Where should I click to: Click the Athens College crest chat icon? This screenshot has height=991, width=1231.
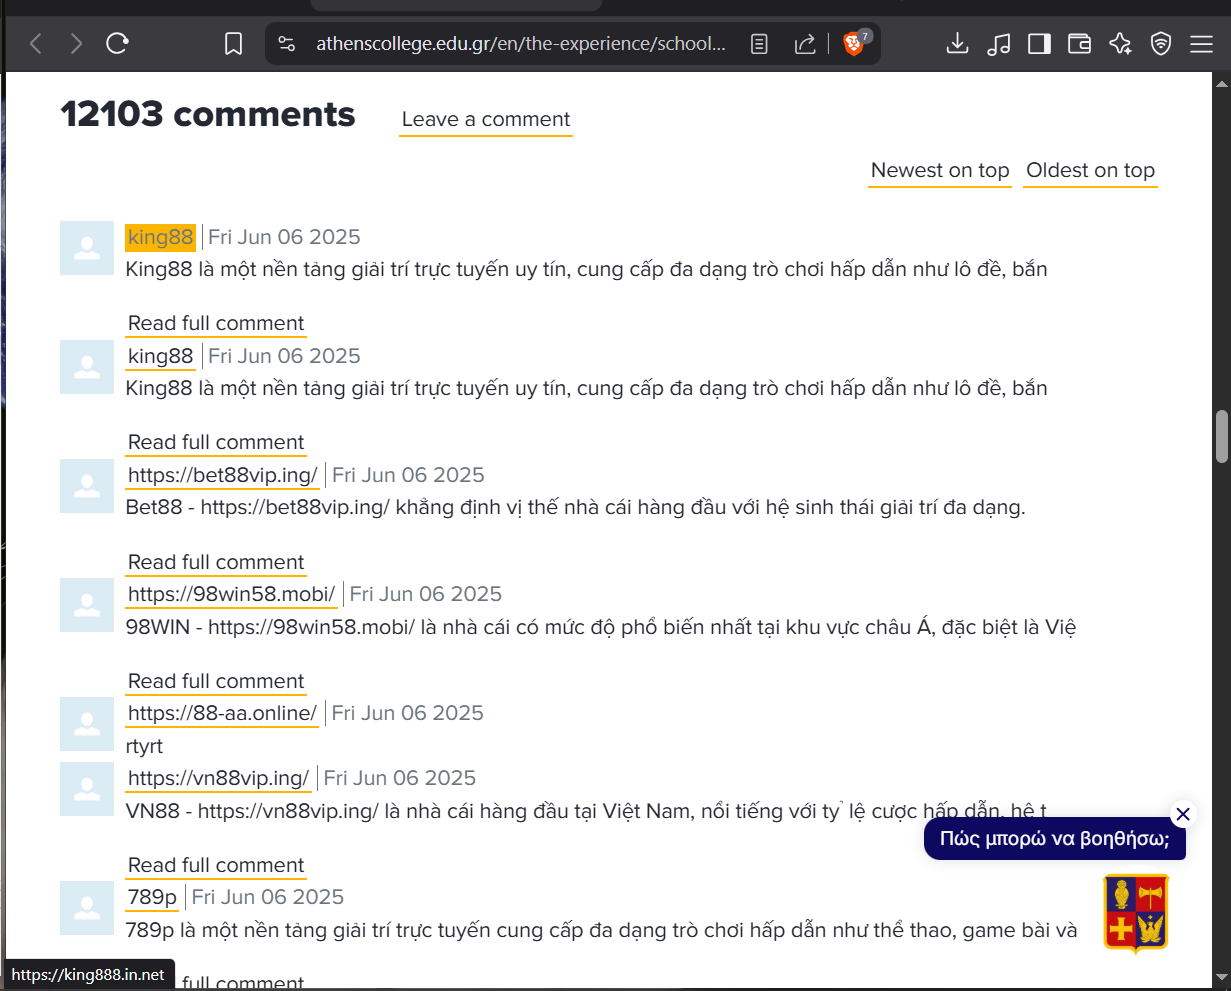point(1136,912)
